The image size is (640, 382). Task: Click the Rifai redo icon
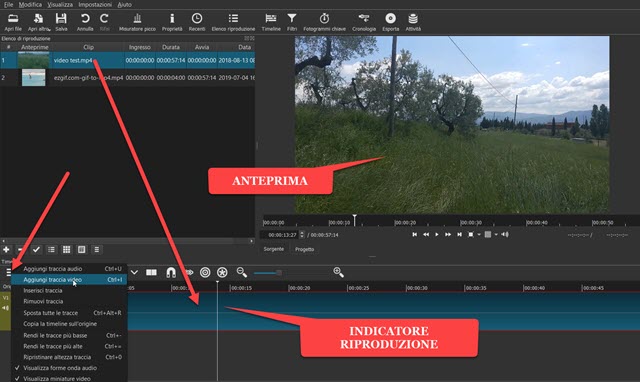(104, 22)
